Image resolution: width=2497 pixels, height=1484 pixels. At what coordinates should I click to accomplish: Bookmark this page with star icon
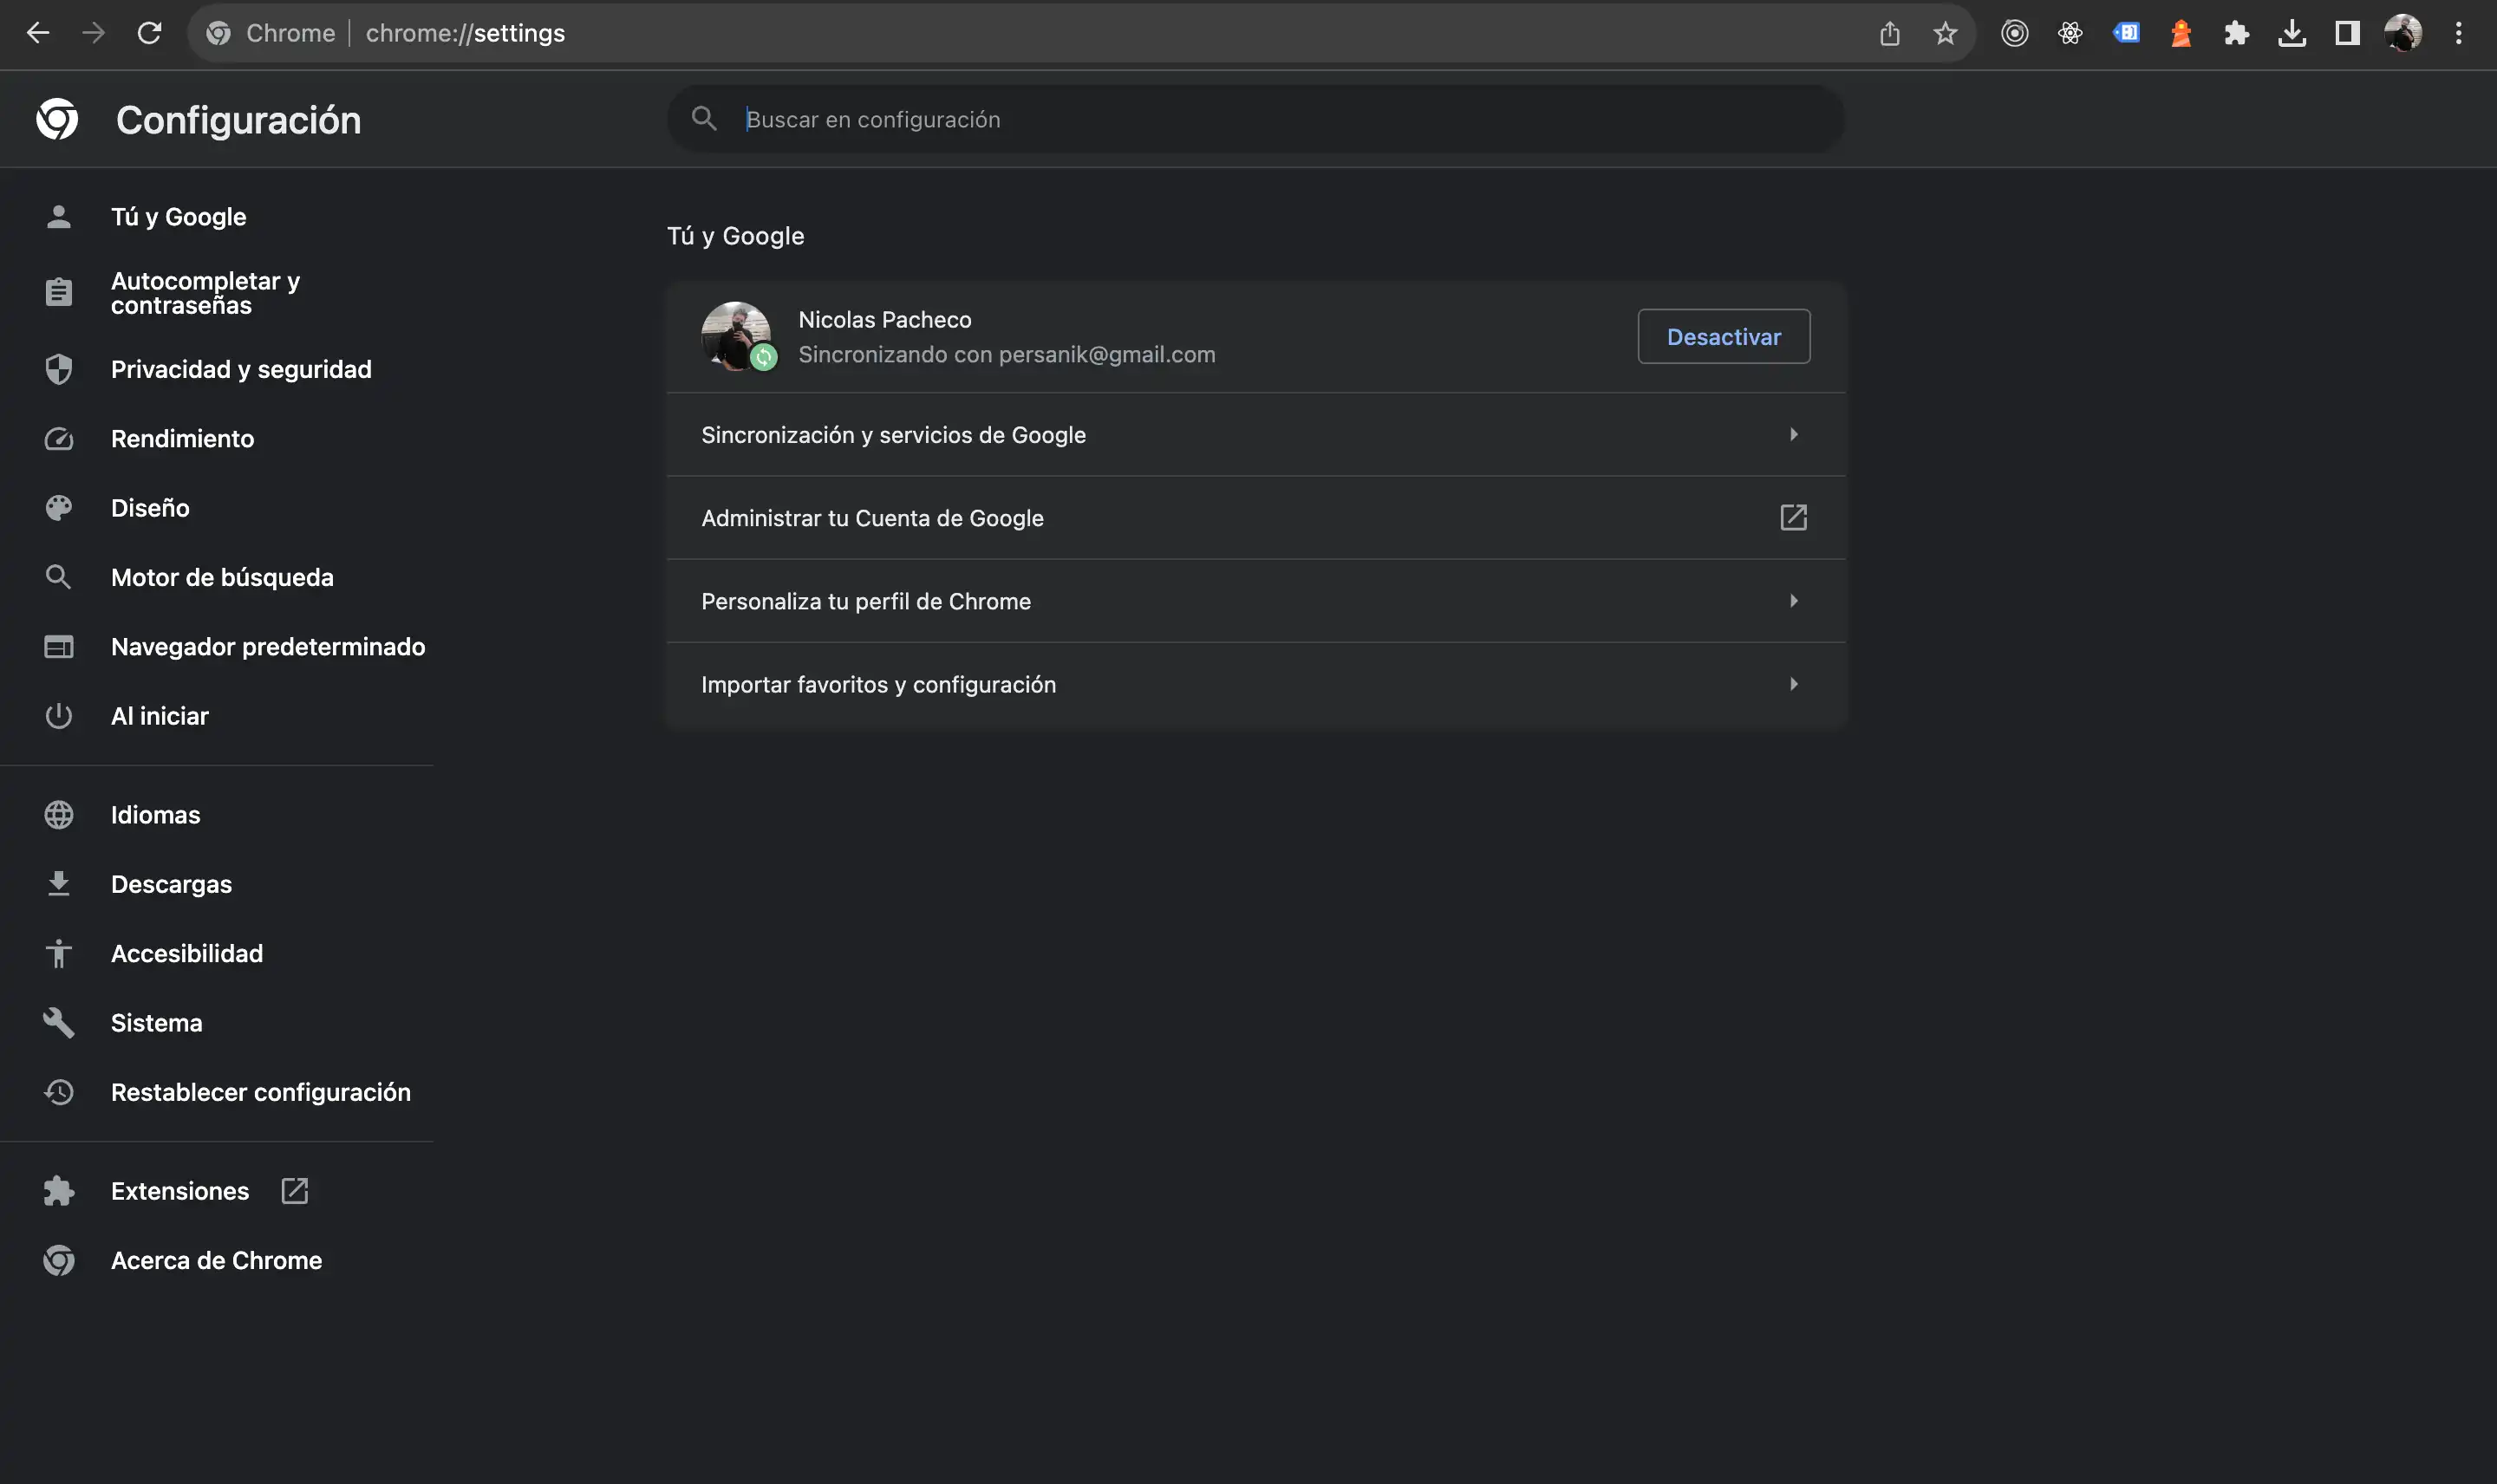(1944, 33)
